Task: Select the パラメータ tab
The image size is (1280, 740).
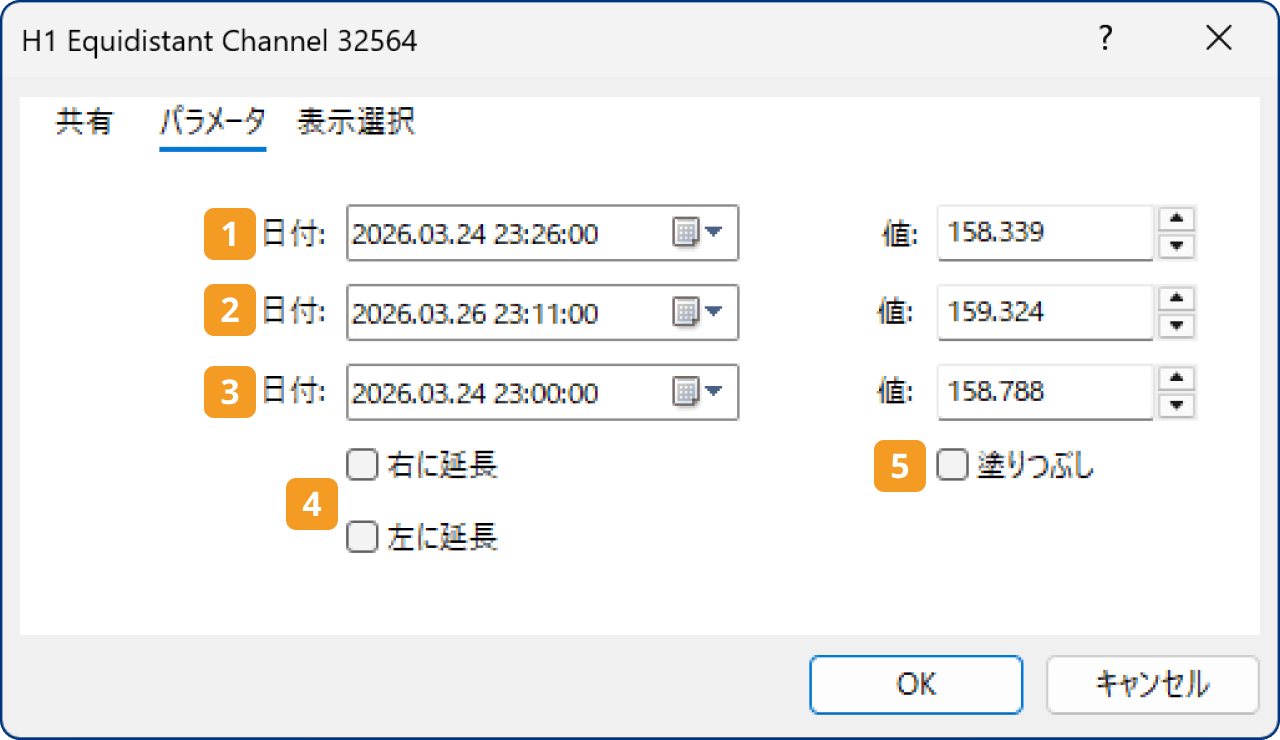Action: pyautogui.click(x=212, y=123)
